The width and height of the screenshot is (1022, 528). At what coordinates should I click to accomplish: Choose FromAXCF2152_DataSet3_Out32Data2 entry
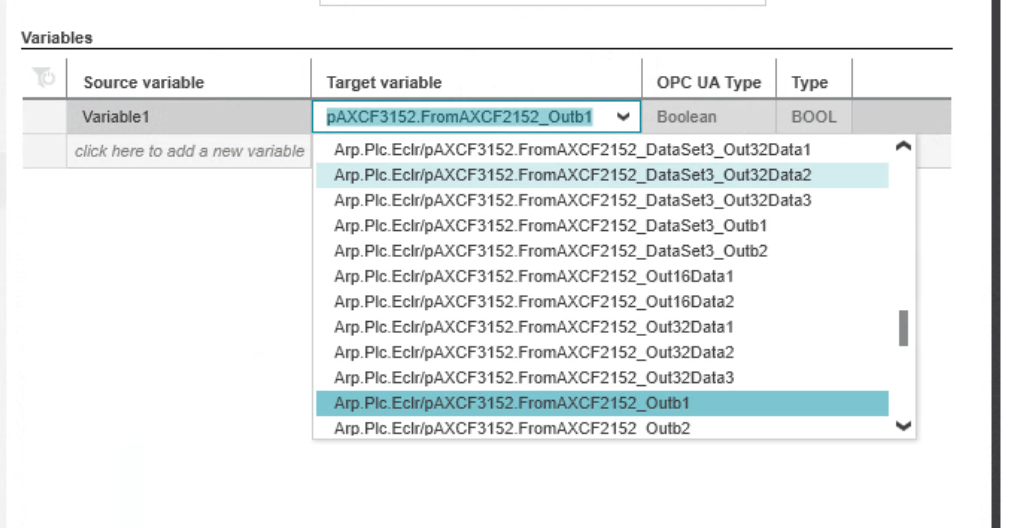tap(602, 175)
